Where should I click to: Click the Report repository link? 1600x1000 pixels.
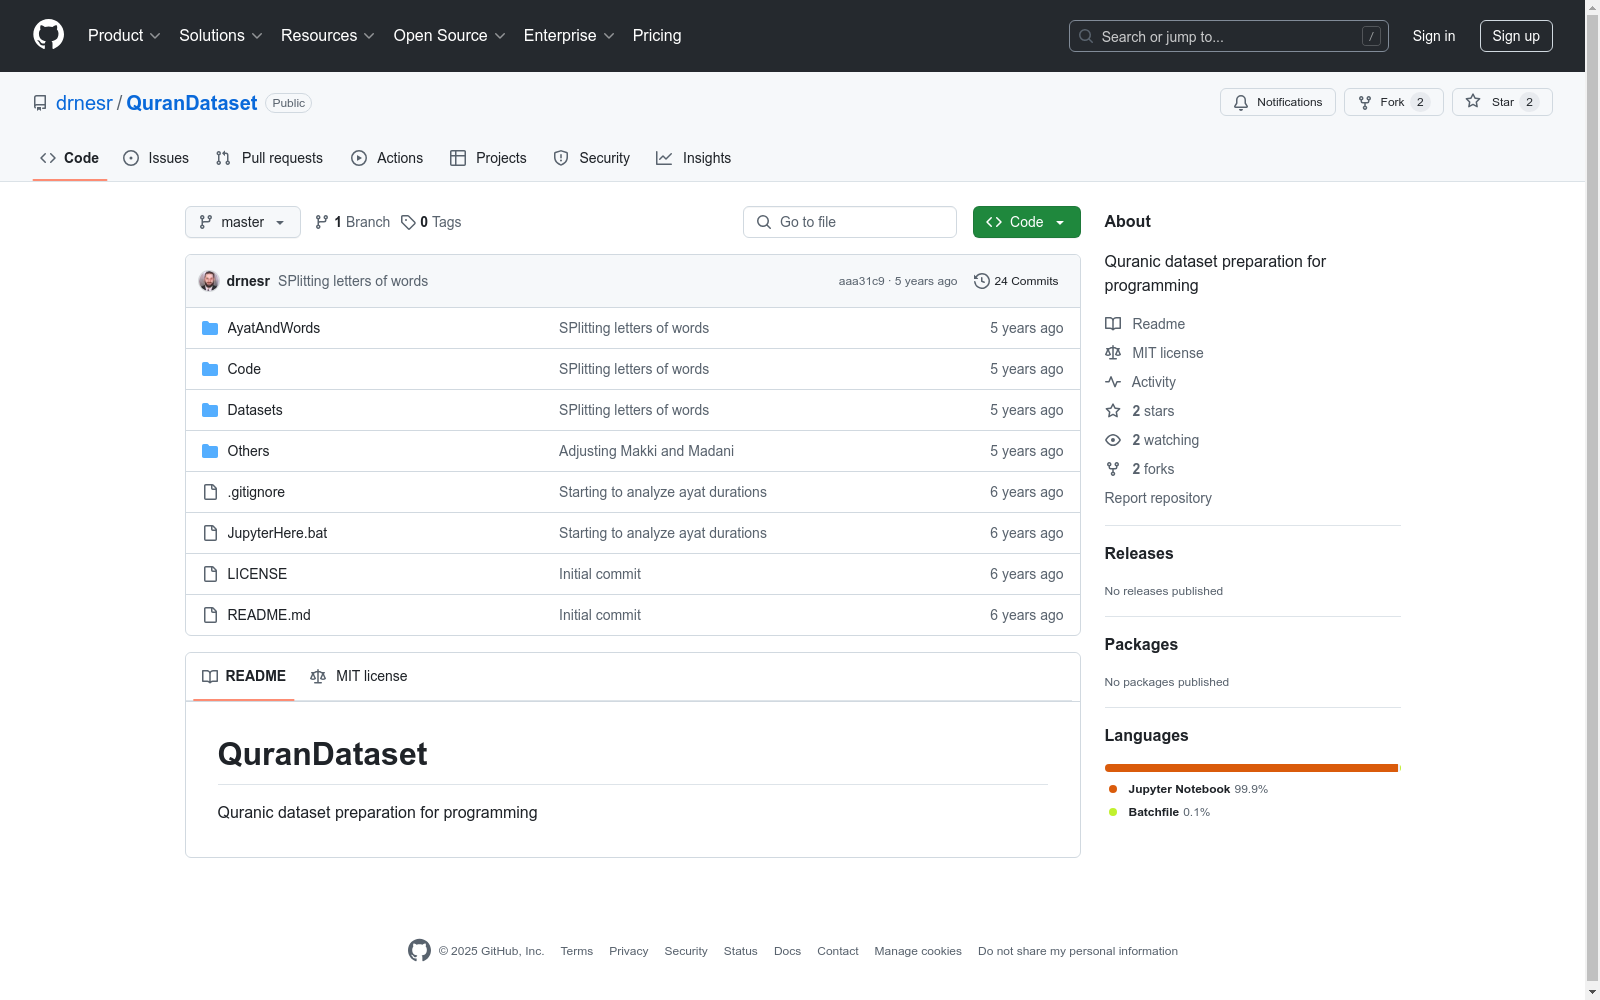[x=1158, y=498]
